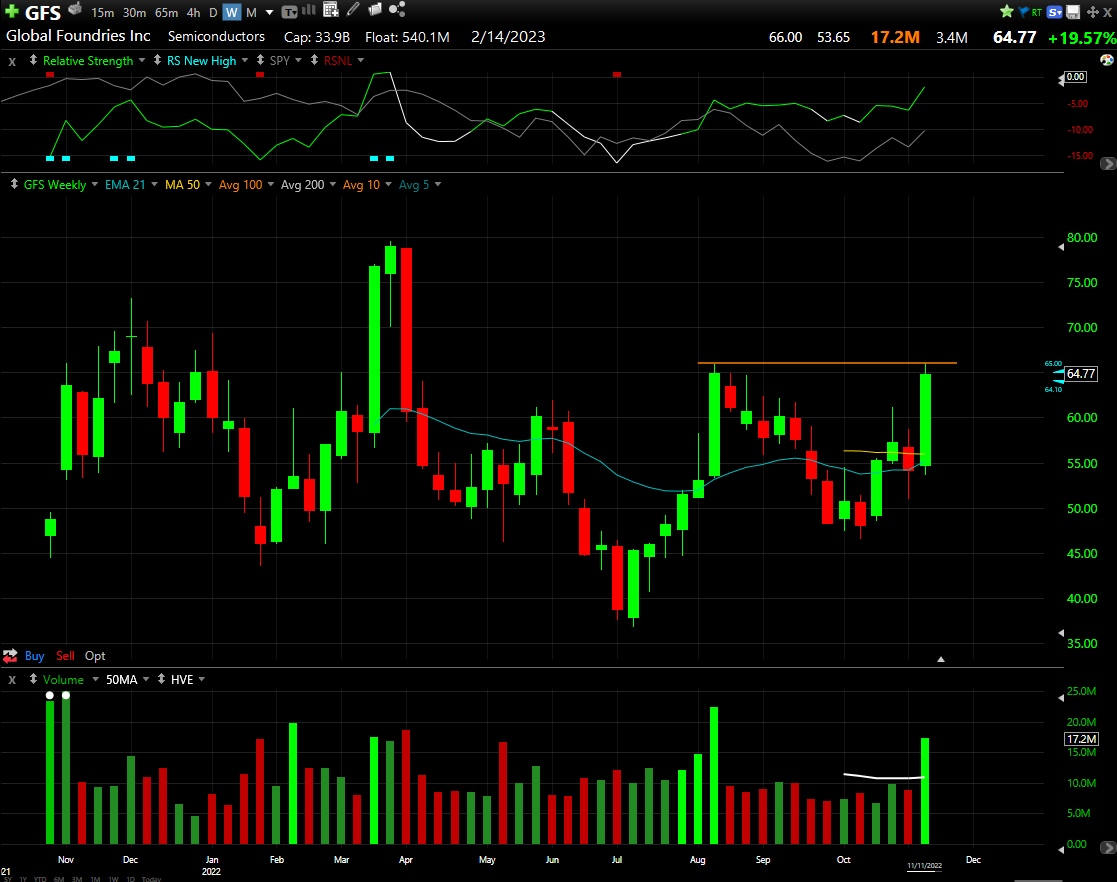This screenshot has height=882, width=1117.
Task: Click the 11/11/2022 date marker
Action: click(924, 866)
